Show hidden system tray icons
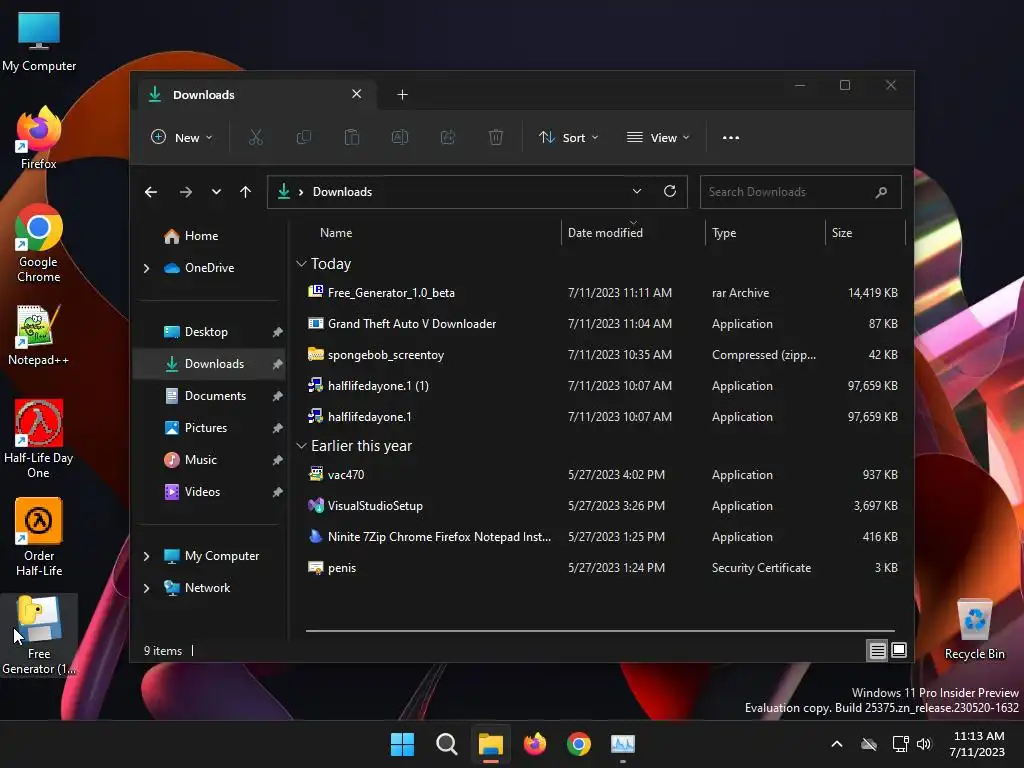 [x=837, y=744]
